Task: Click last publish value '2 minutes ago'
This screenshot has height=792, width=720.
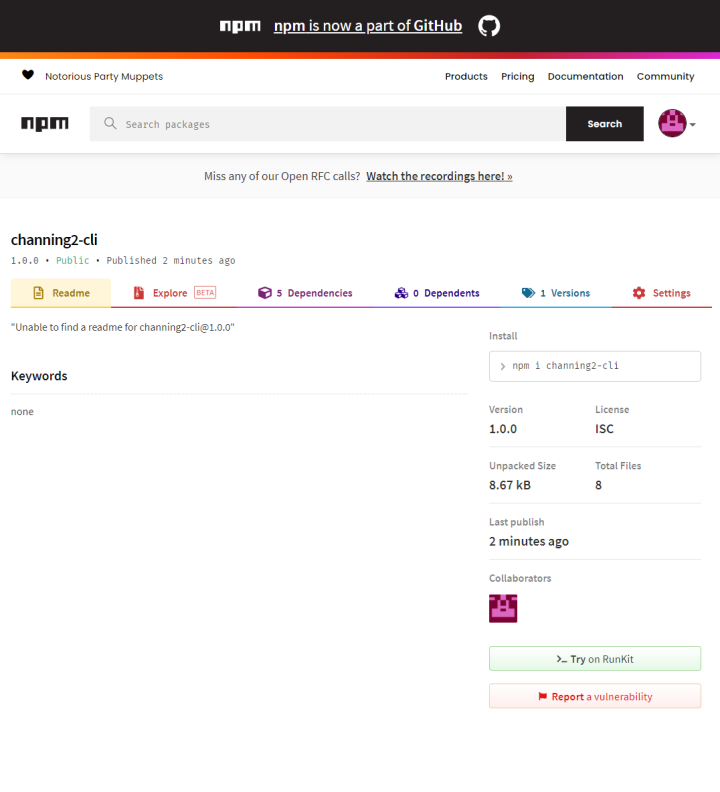Action: (529, 541)
